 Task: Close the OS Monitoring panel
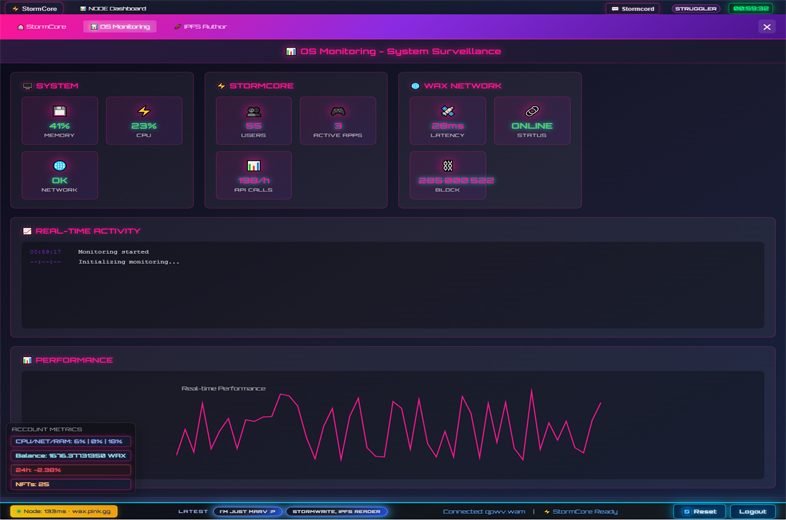coord(767,27)
